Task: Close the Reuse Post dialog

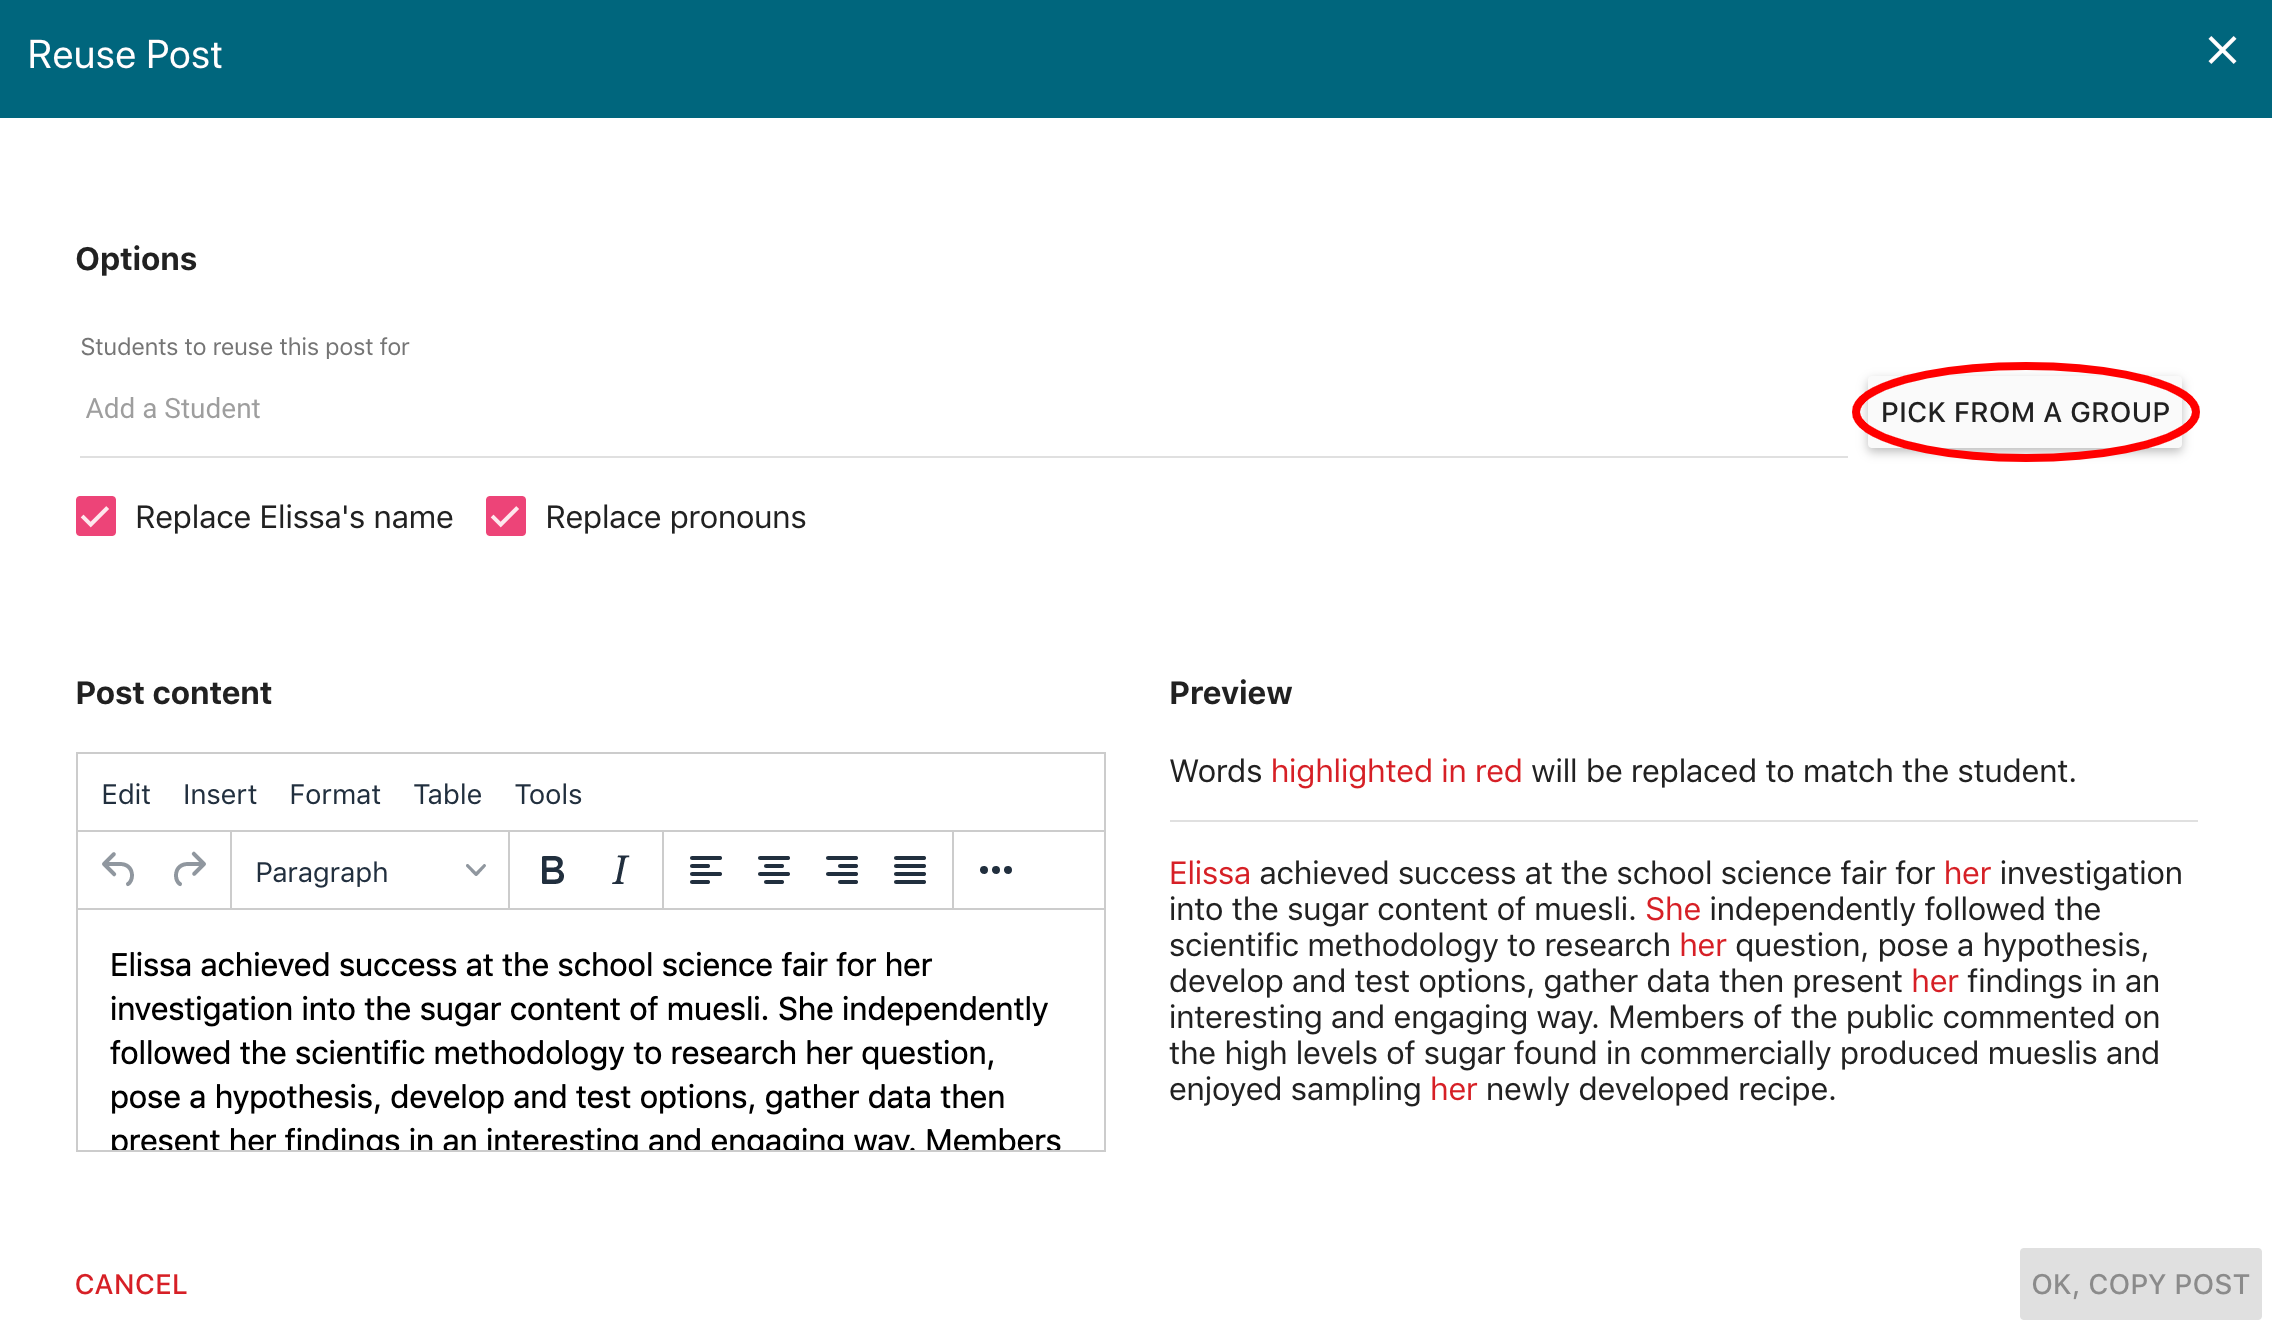Action: [2222, 51]
